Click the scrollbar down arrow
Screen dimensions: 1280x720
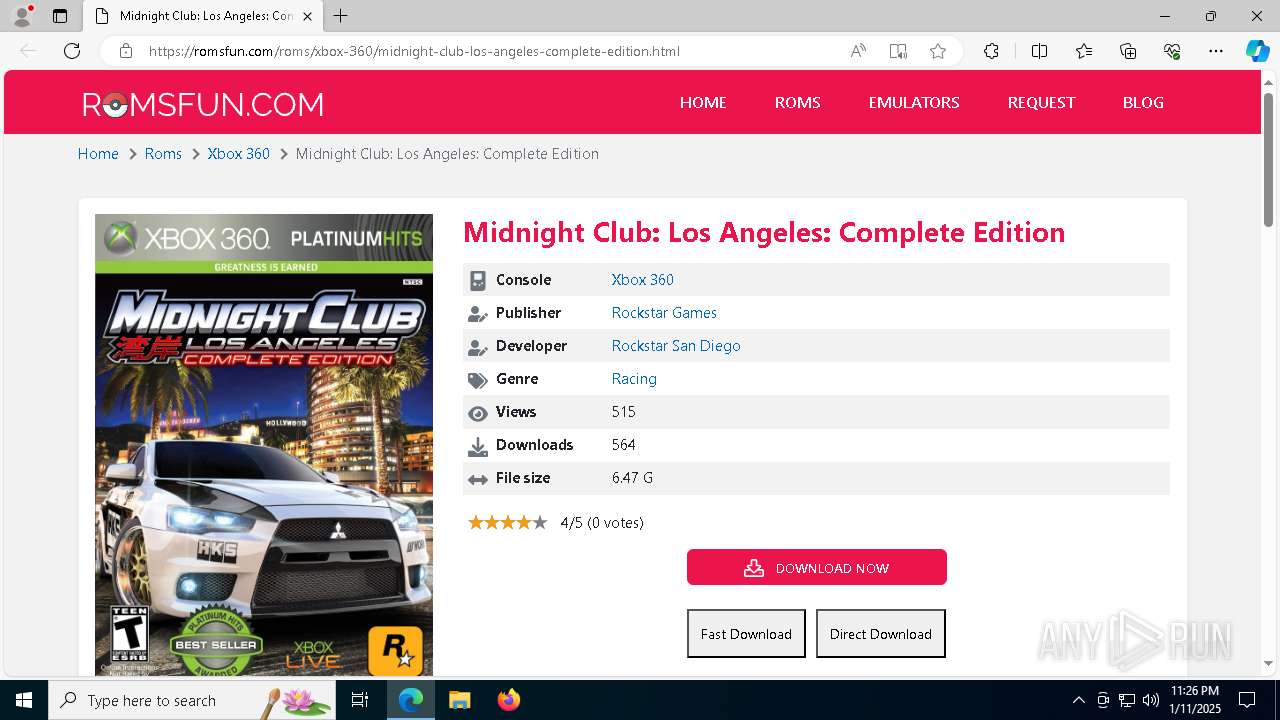[x=1269, y=662]
